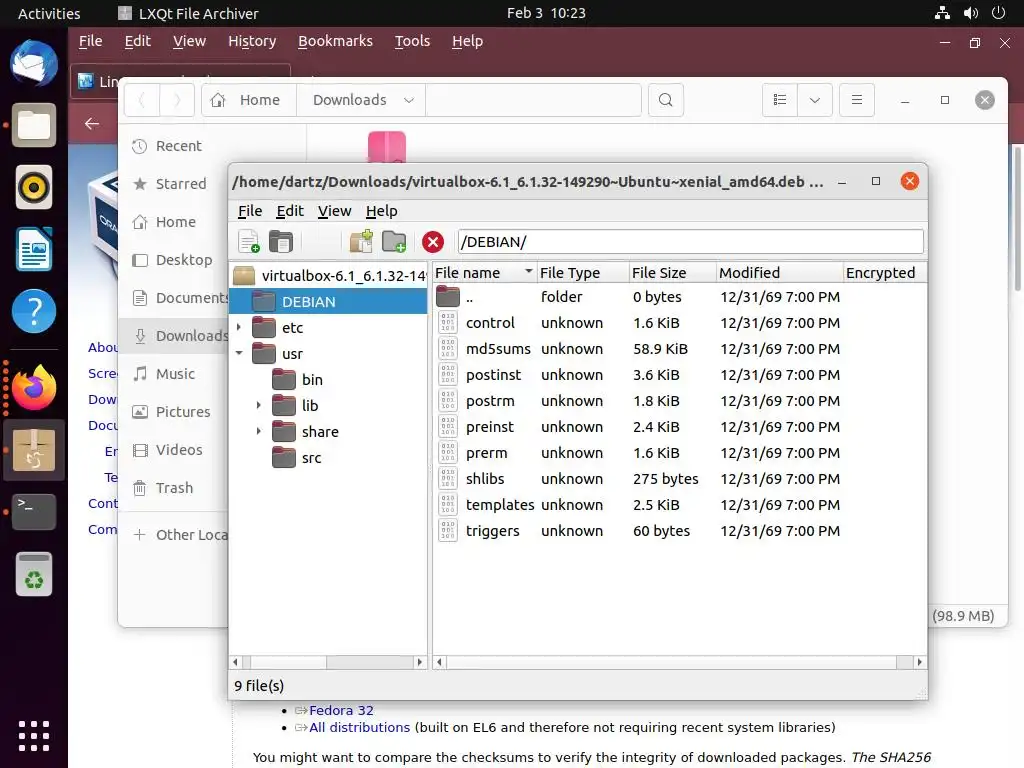This screenshot has width=1024, height=768.
Task: Select the md5sums file row
Action: click(x=637, y=349)
